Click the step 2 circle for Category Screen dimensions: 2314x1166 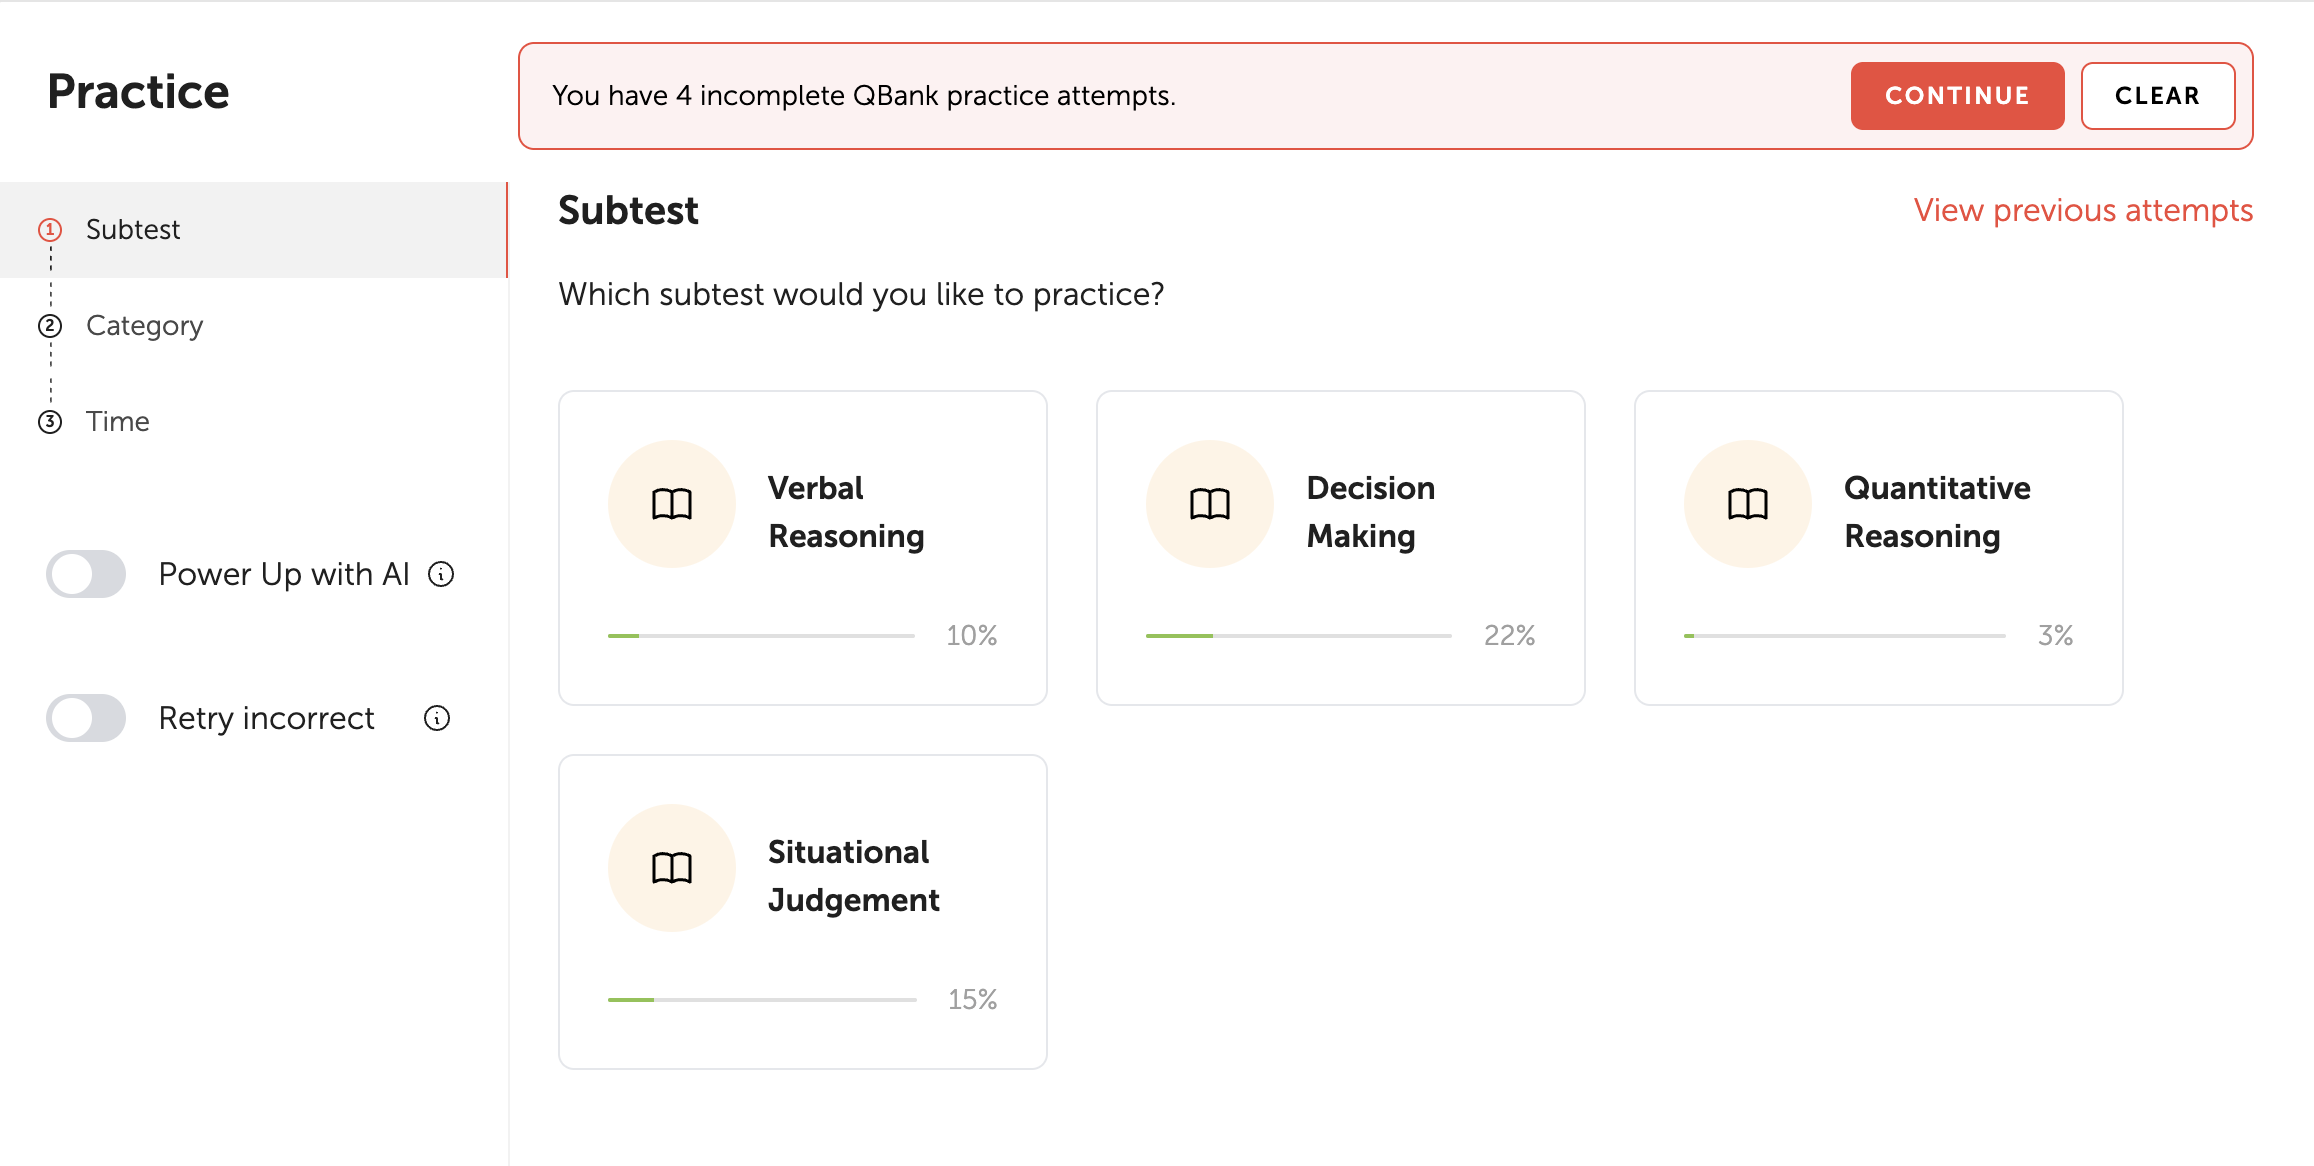(50, 326)
